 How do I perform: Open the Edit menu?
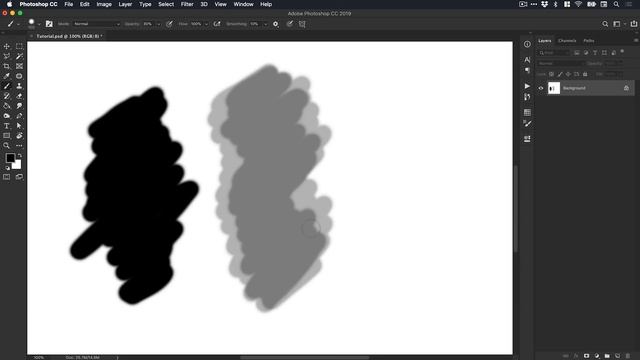(84, 4)
